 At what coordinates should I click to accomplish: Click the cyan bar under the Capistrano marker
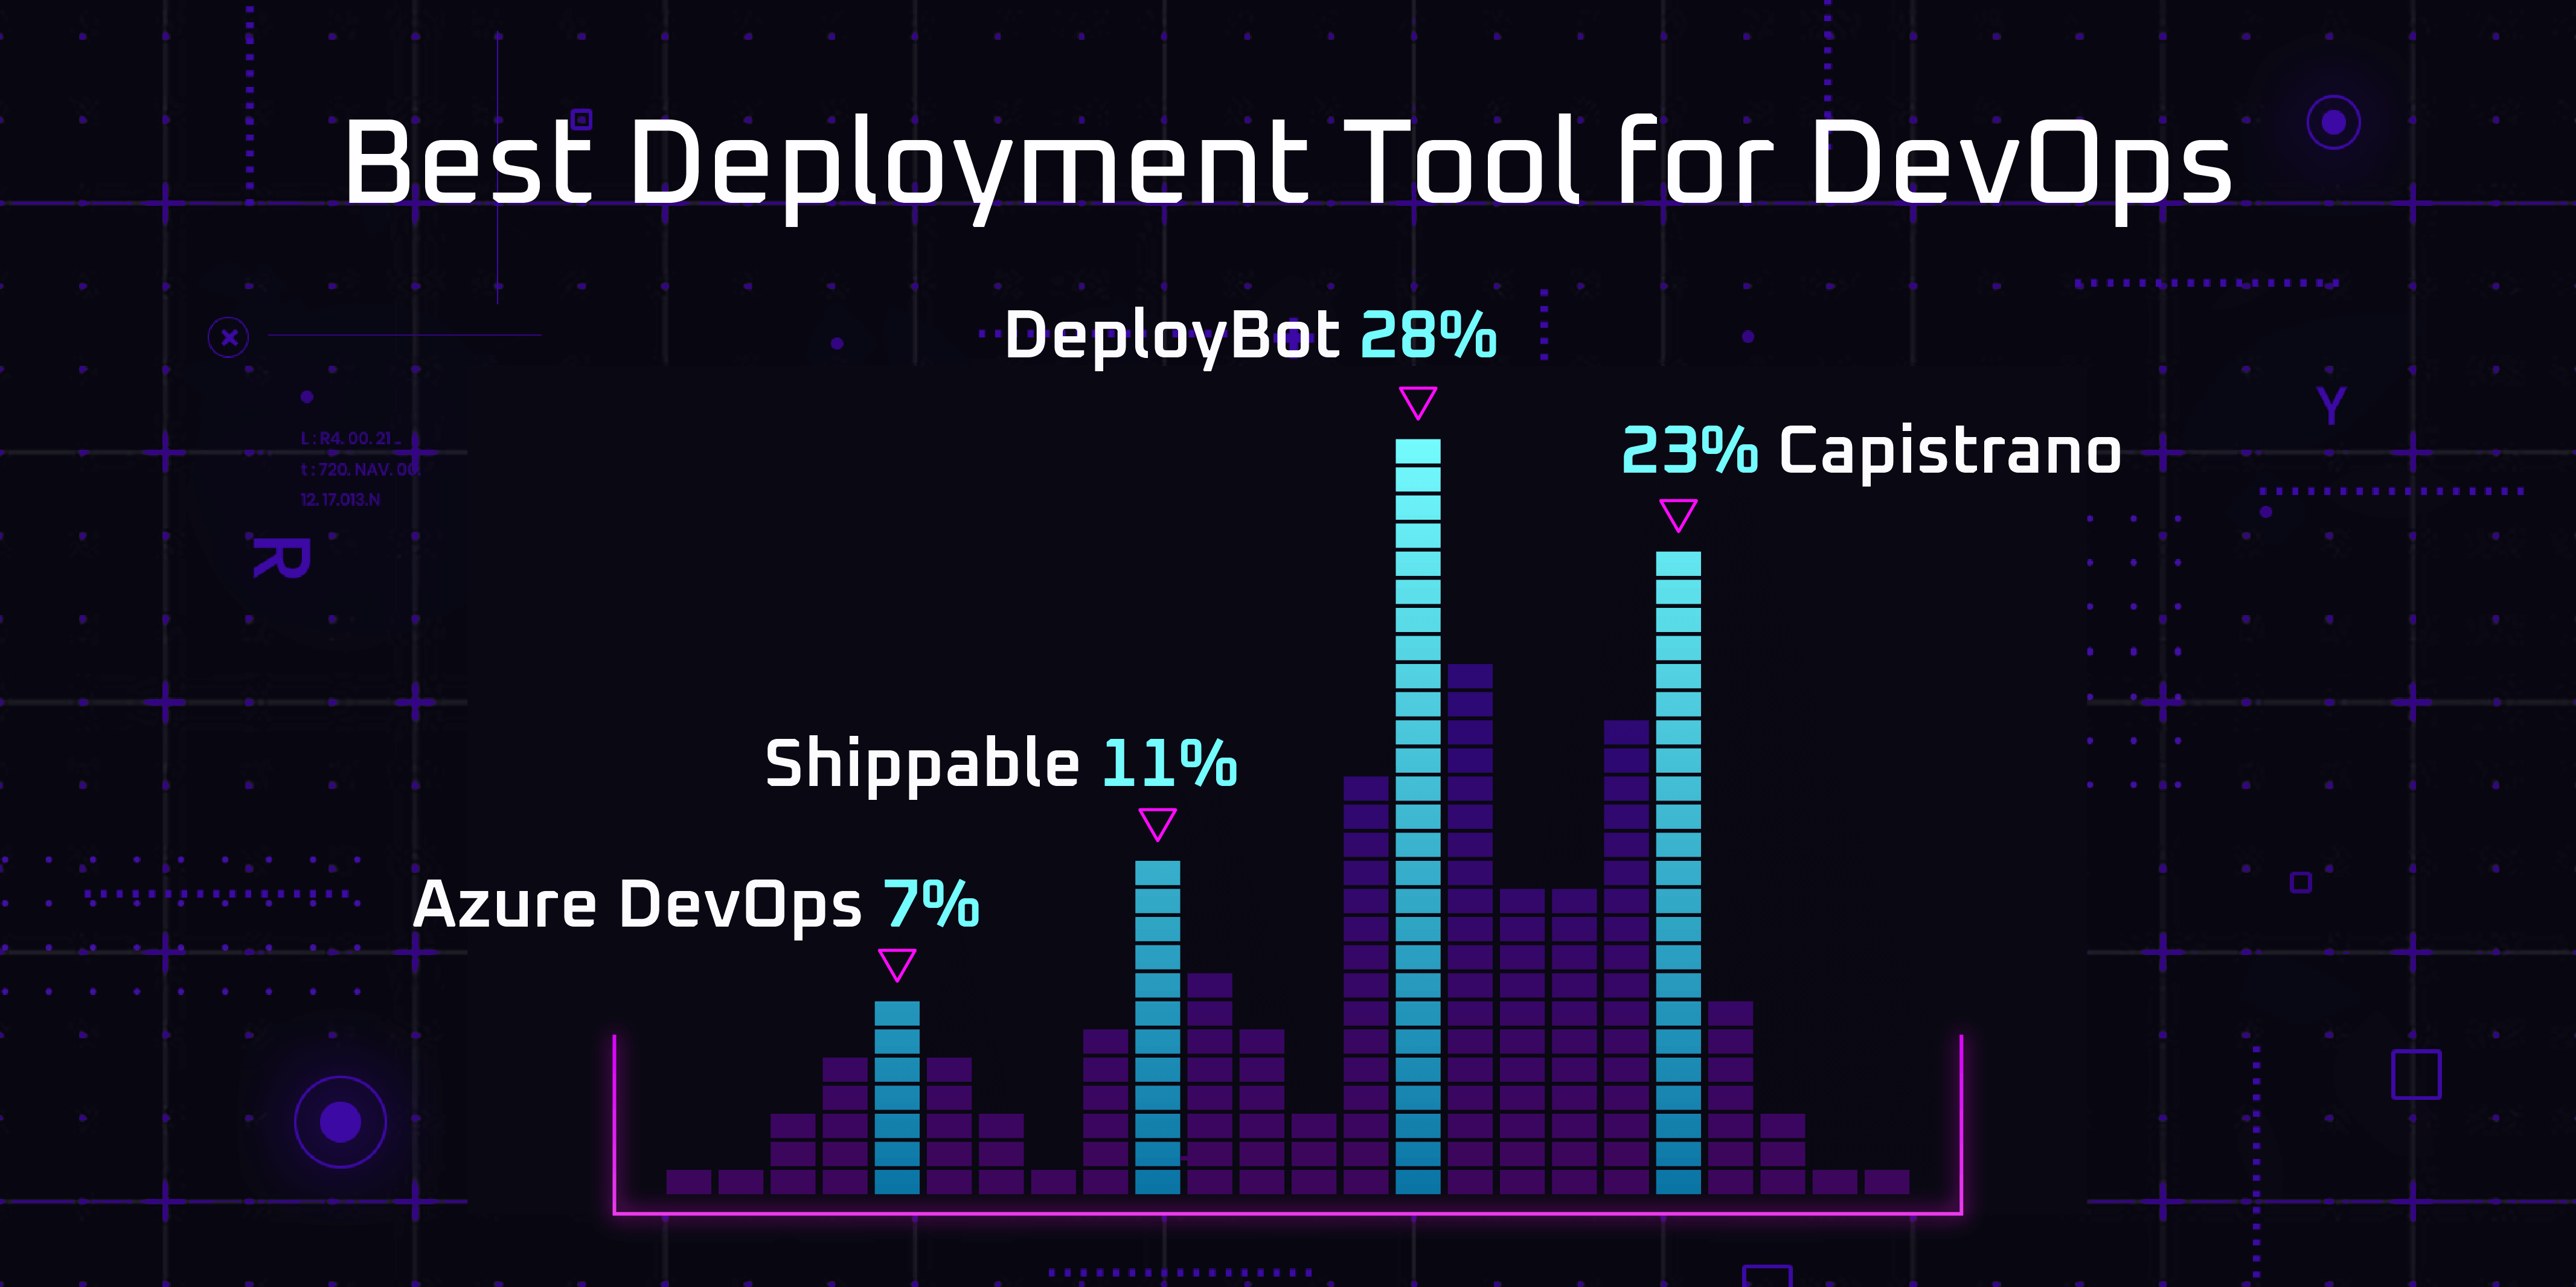coord(1678,872)
